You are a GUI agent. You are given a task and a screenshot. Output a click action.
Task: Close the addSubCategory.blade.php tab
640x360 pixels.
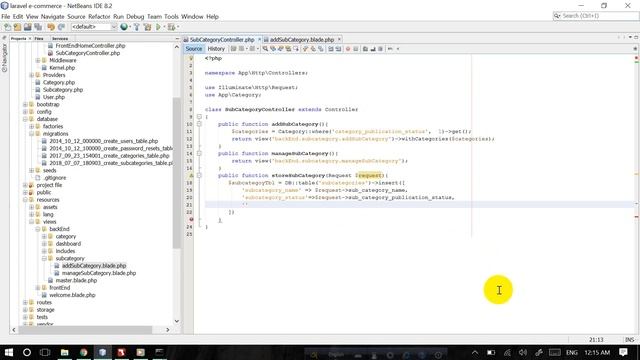(x=339, y=40)
